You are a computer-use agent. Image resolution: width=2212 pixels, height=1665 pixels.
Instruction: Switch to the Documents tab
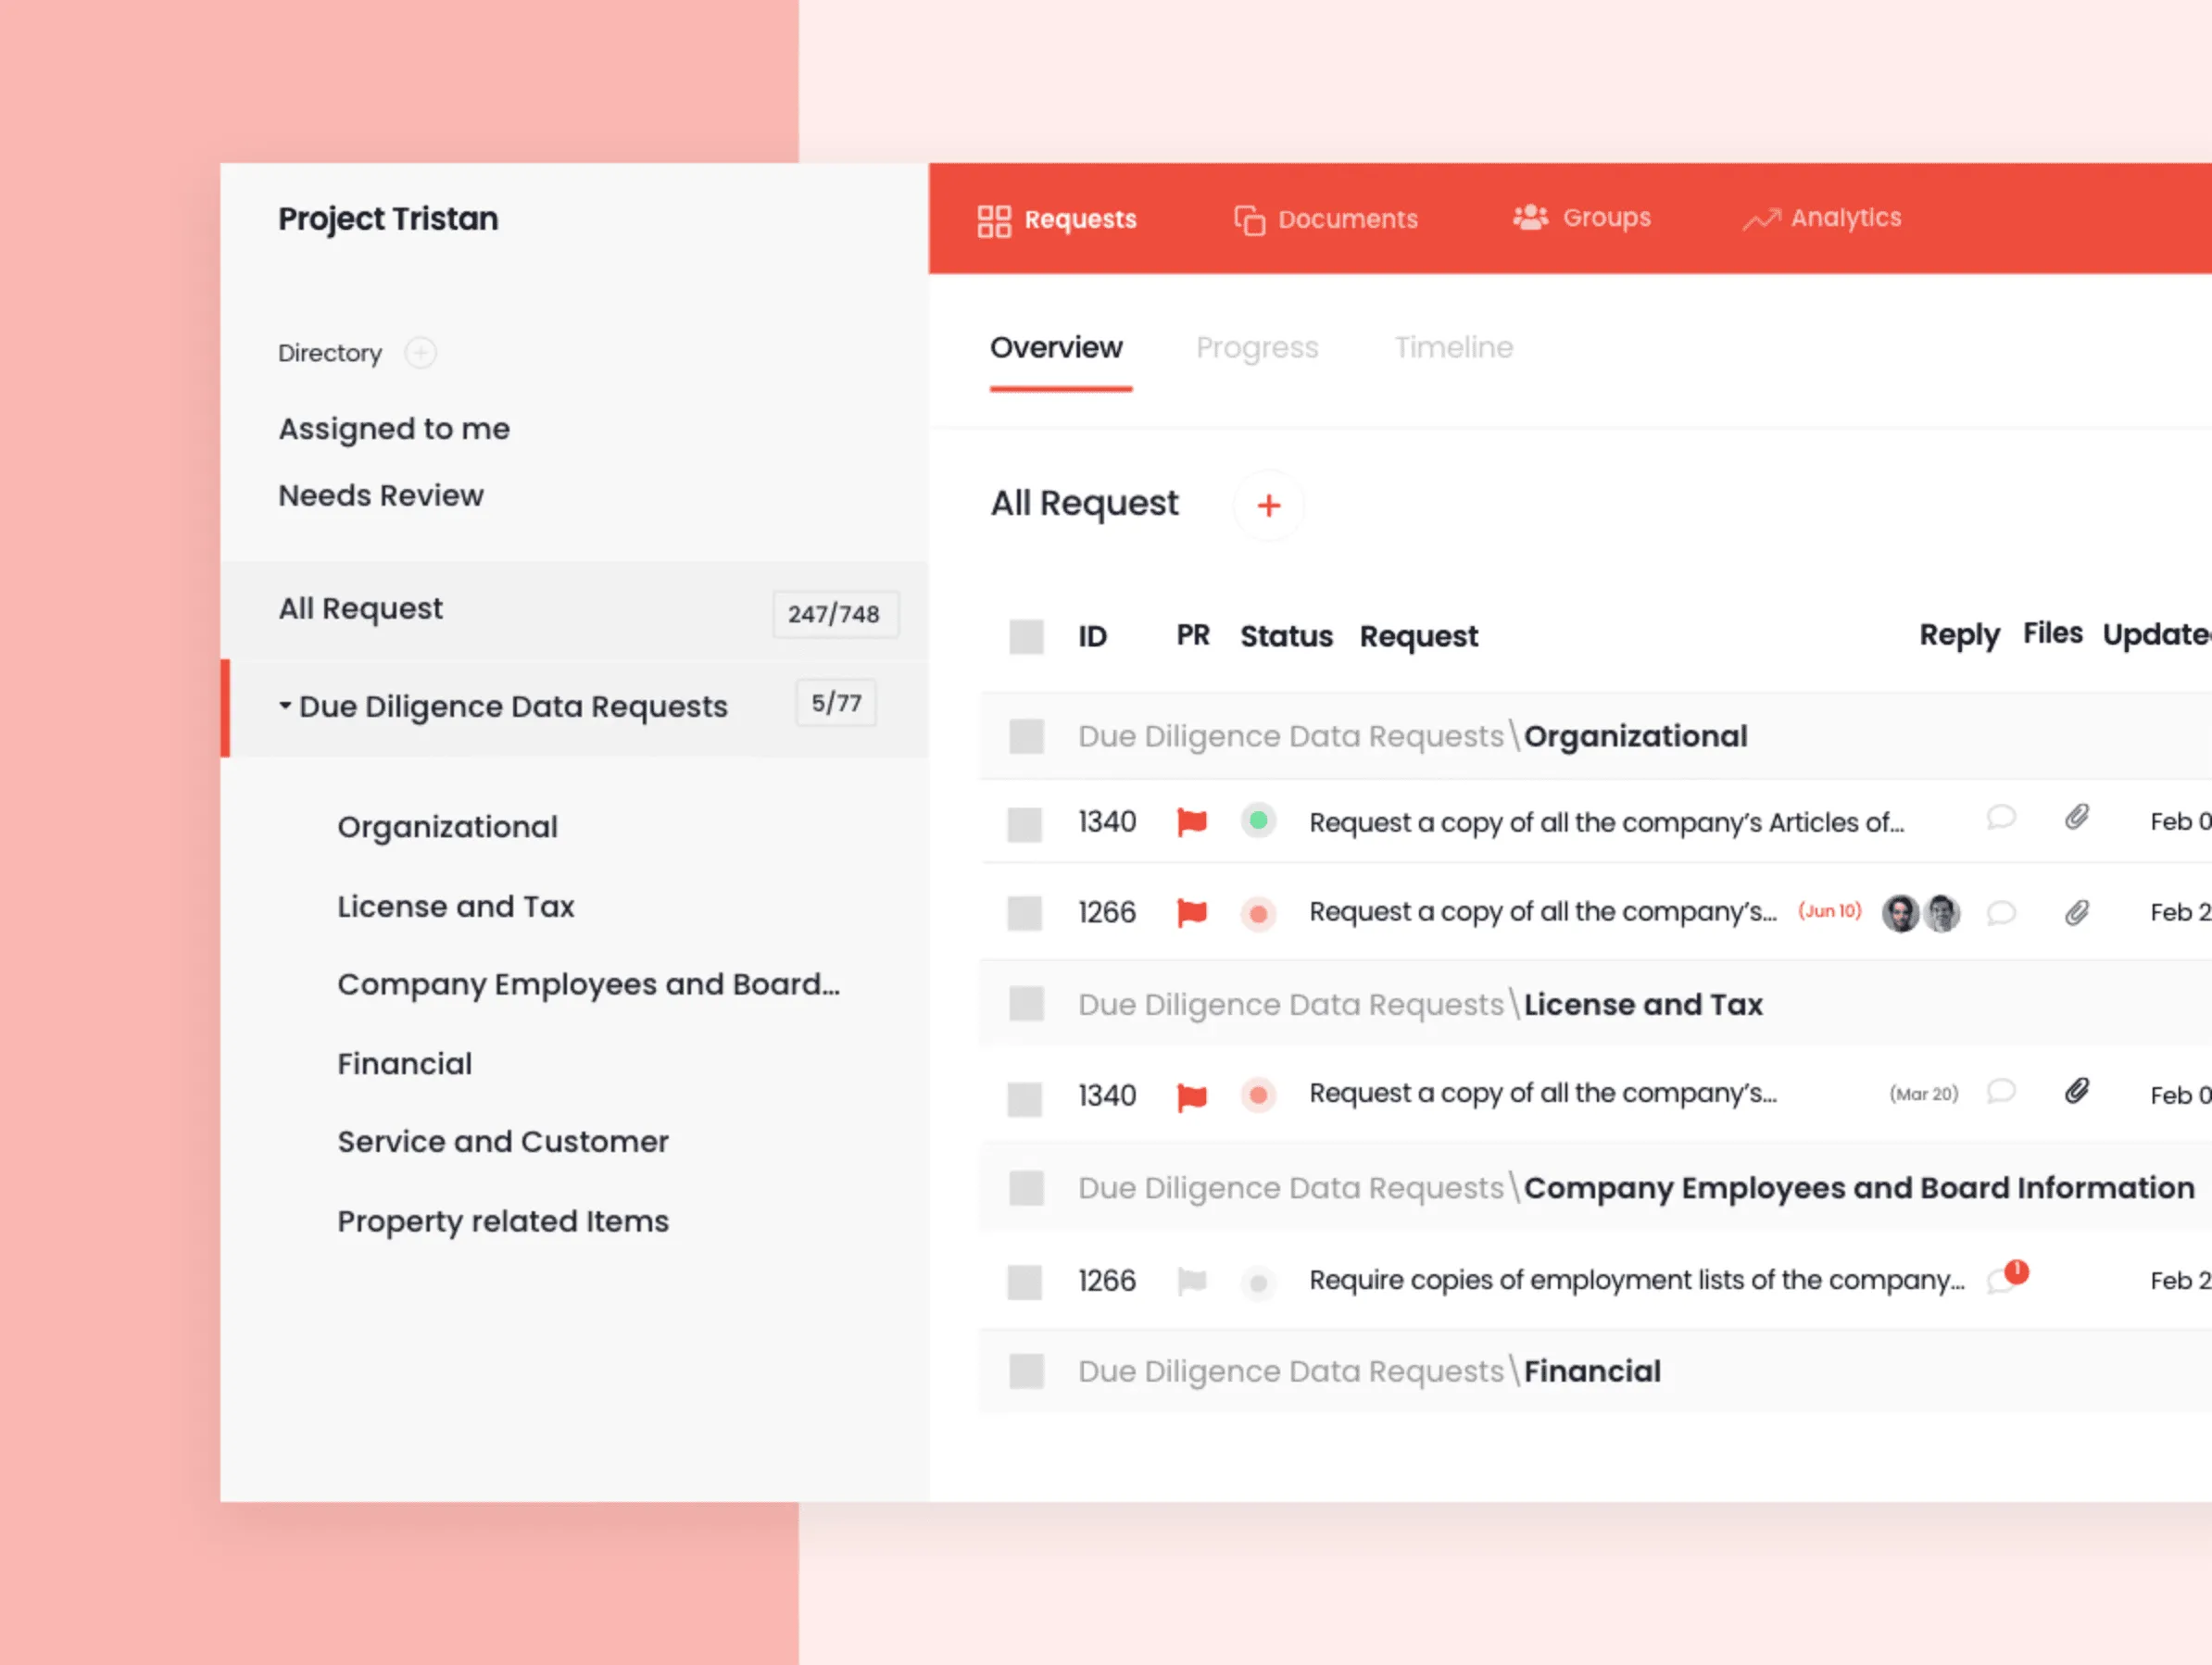(x=1326, y=219)
